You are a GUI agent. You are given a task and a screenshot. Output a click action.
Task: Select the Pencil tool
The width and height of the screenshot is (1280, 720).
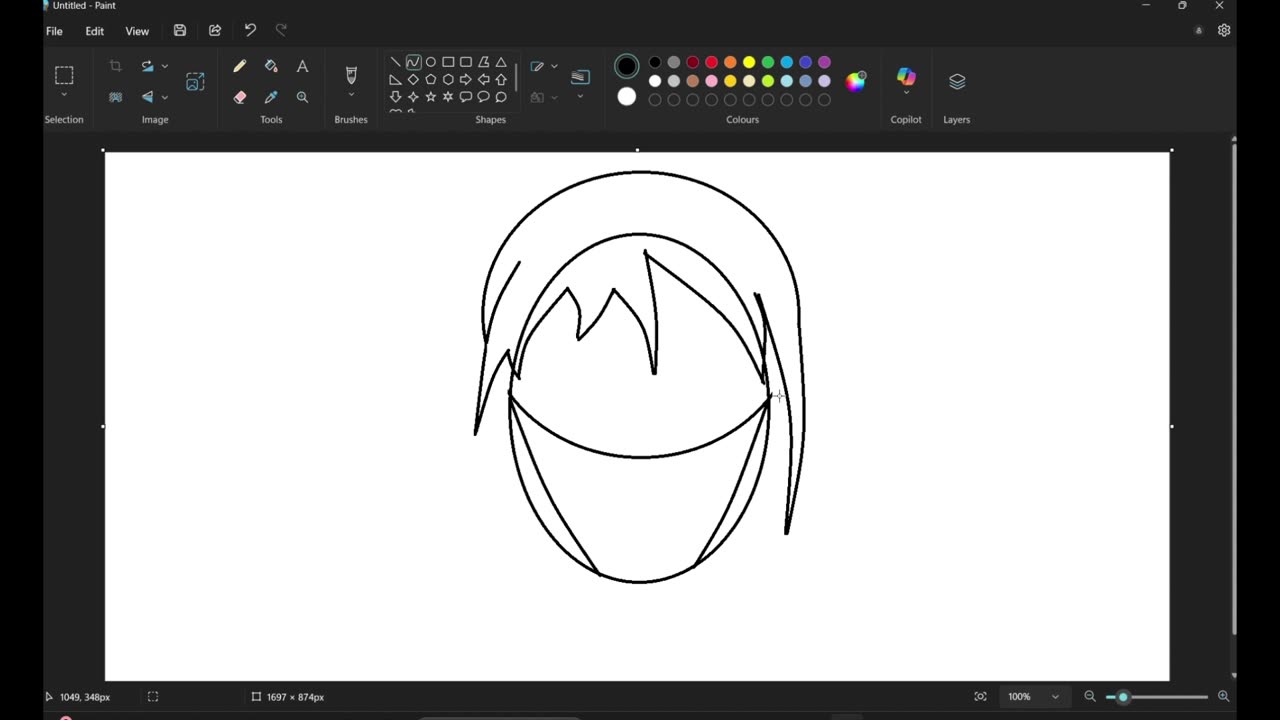tap(239, 66)
